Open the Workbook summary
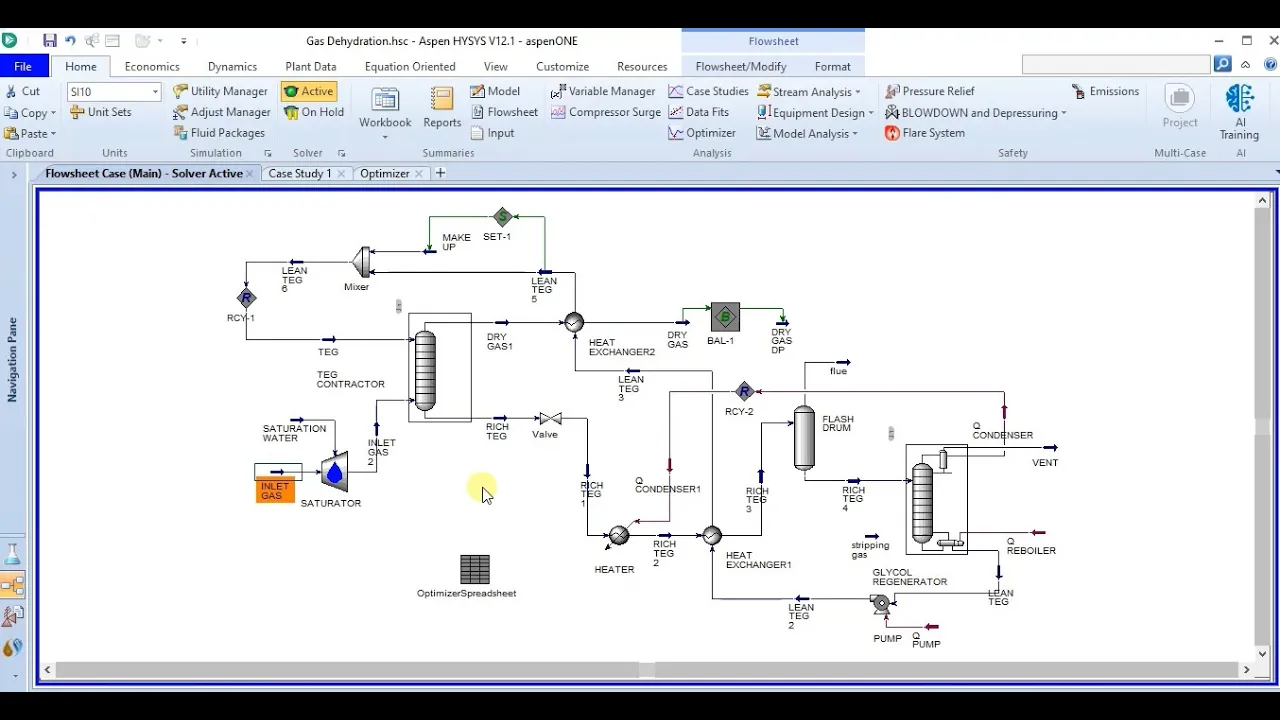Viewport: 1280px width, 720px height. 385,108
